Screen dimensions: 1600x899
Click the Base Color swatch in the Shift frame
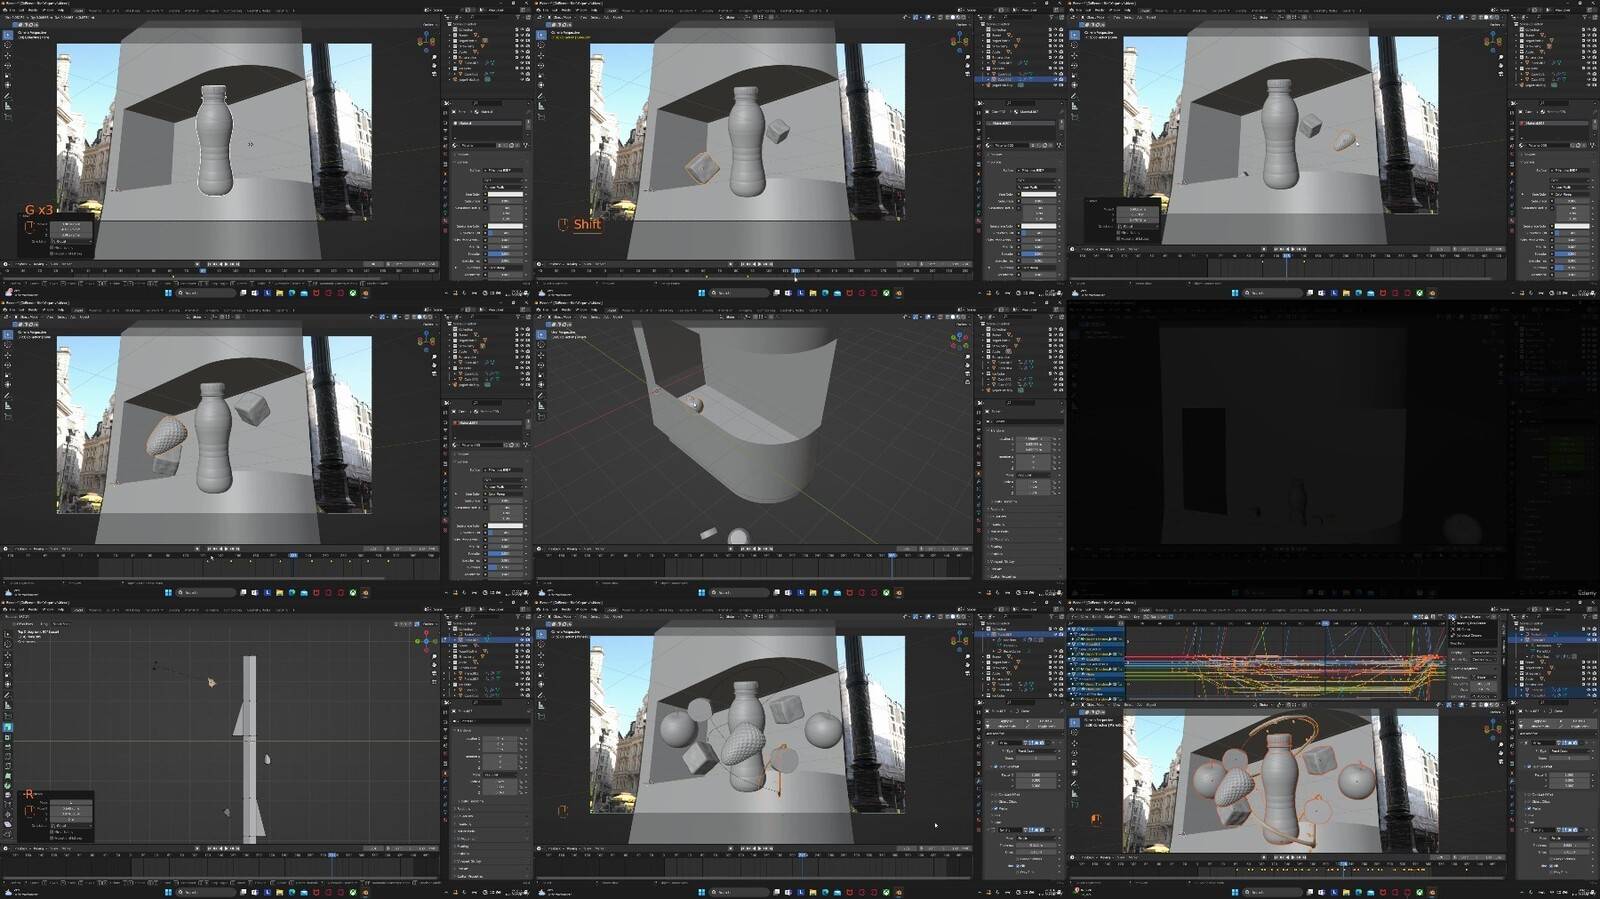[1039, 194]
